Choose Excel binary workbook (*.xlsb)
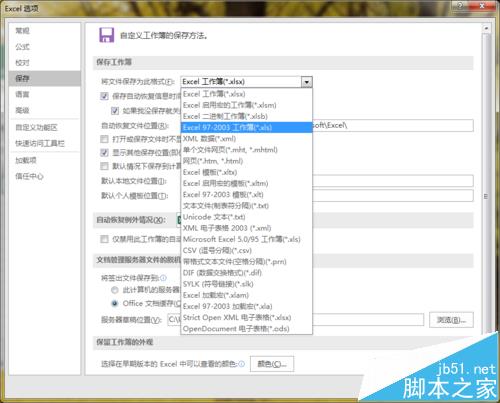This screenshot has height=403, width=500. [x=247, y=116]
